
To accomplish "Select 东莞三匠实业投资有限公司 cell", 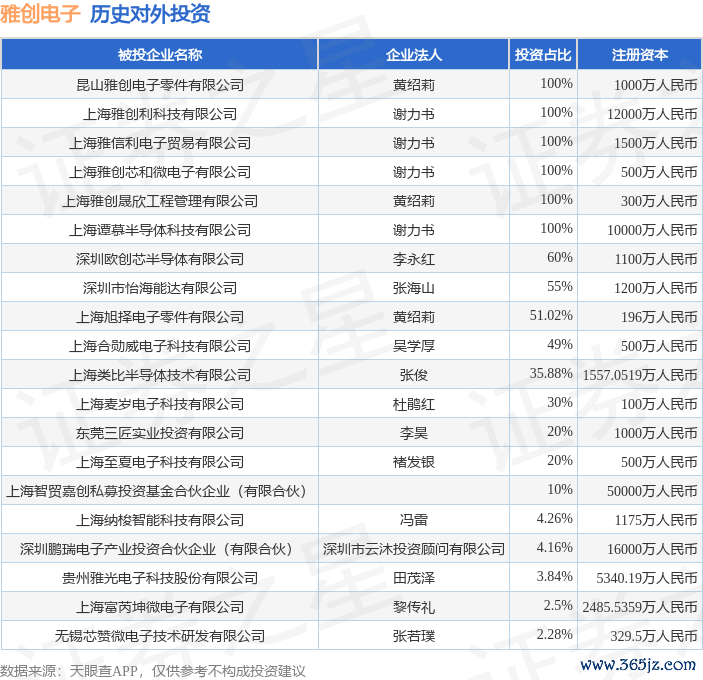I will [x=160, y=433].
